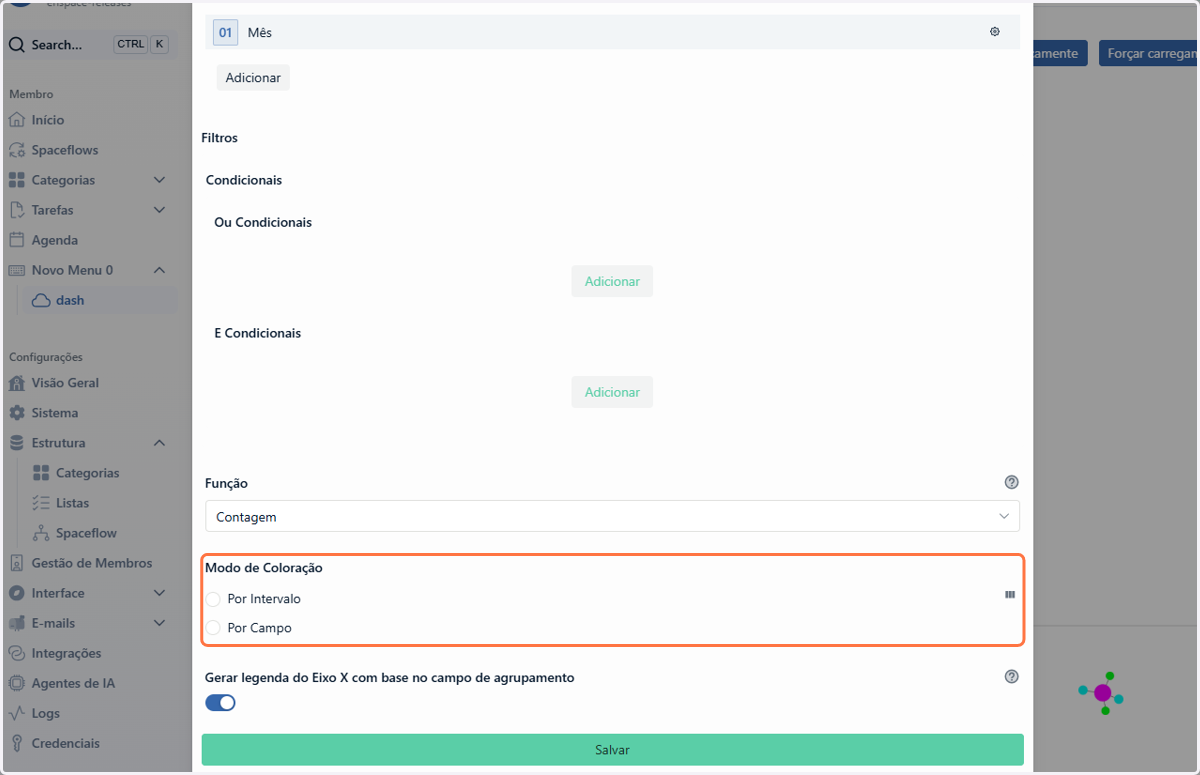
Task: Click the Listas label
Action: click(x=73, y=503)
